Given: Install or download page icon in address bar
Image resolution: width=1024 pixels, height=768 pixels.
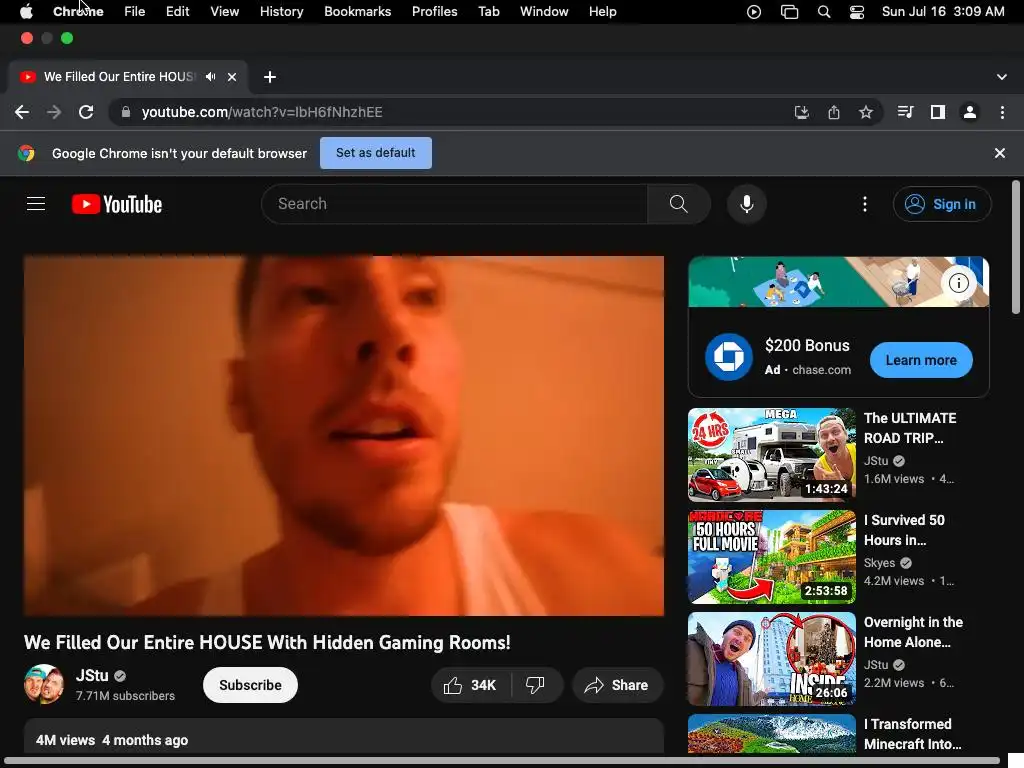Looking at the screenshot, I should [x=801, y=112].
